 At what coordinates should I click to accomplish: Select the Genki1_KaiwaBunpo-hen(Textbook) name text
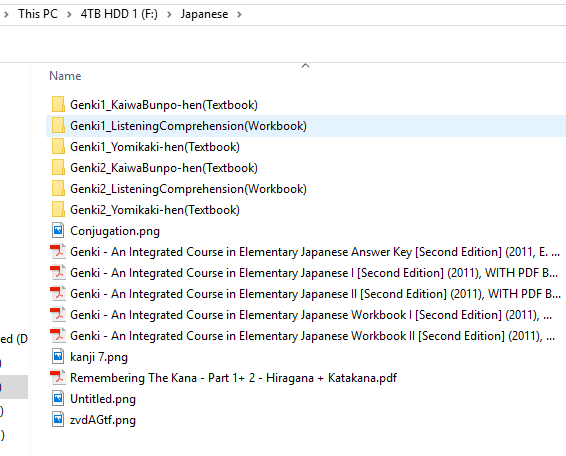coord(164,105)
